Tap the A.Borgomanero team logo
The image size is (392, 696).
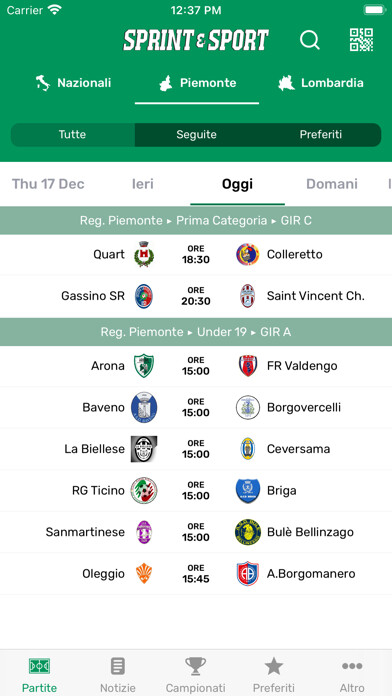point(247,573)
